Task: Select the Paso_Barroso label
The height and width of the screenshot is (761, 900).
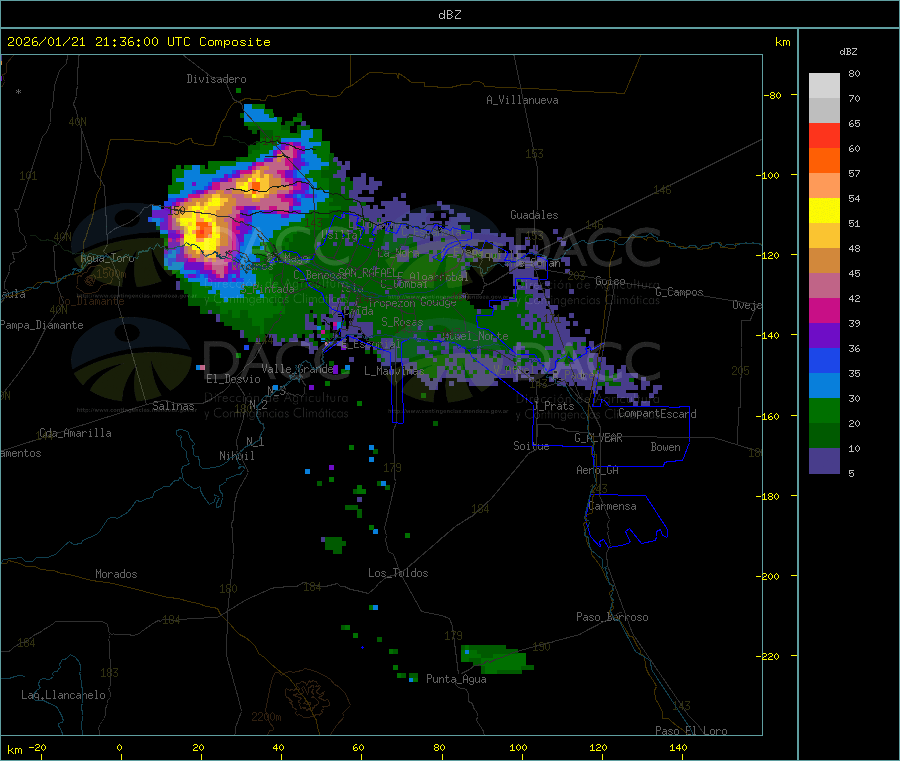Action: tap(612, 617)
